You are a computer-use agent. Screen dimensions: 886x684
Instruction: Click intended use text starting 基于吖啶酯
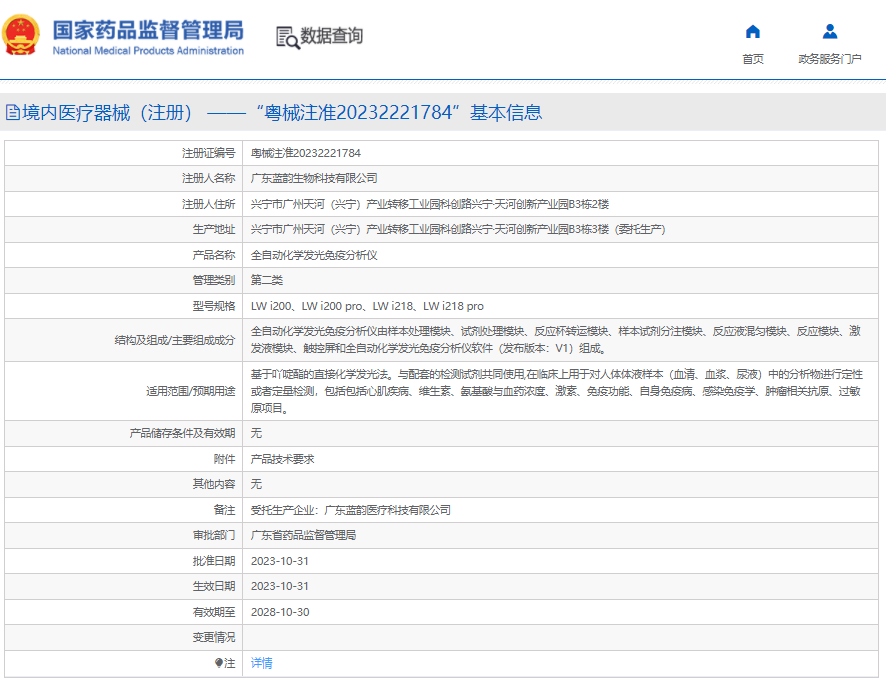(x=557, y=391)
